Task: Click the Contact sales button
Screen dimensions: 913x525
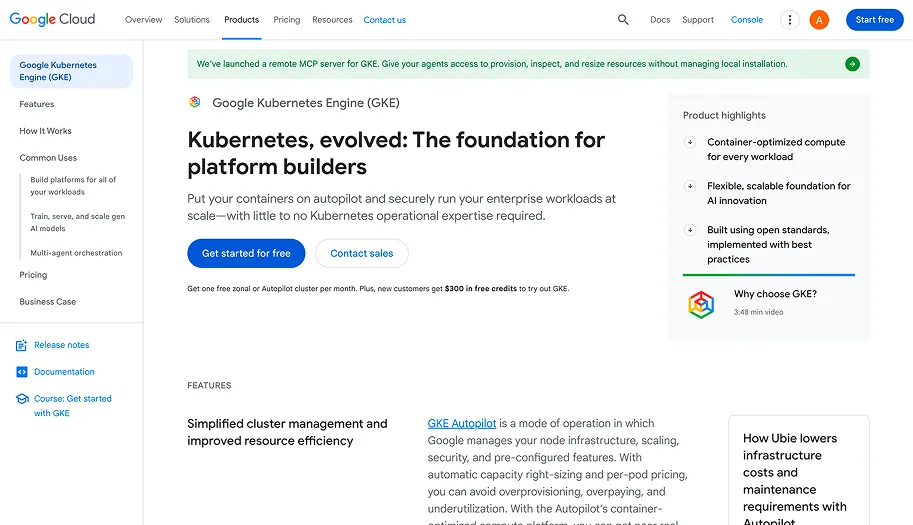Action: point(362,253)
